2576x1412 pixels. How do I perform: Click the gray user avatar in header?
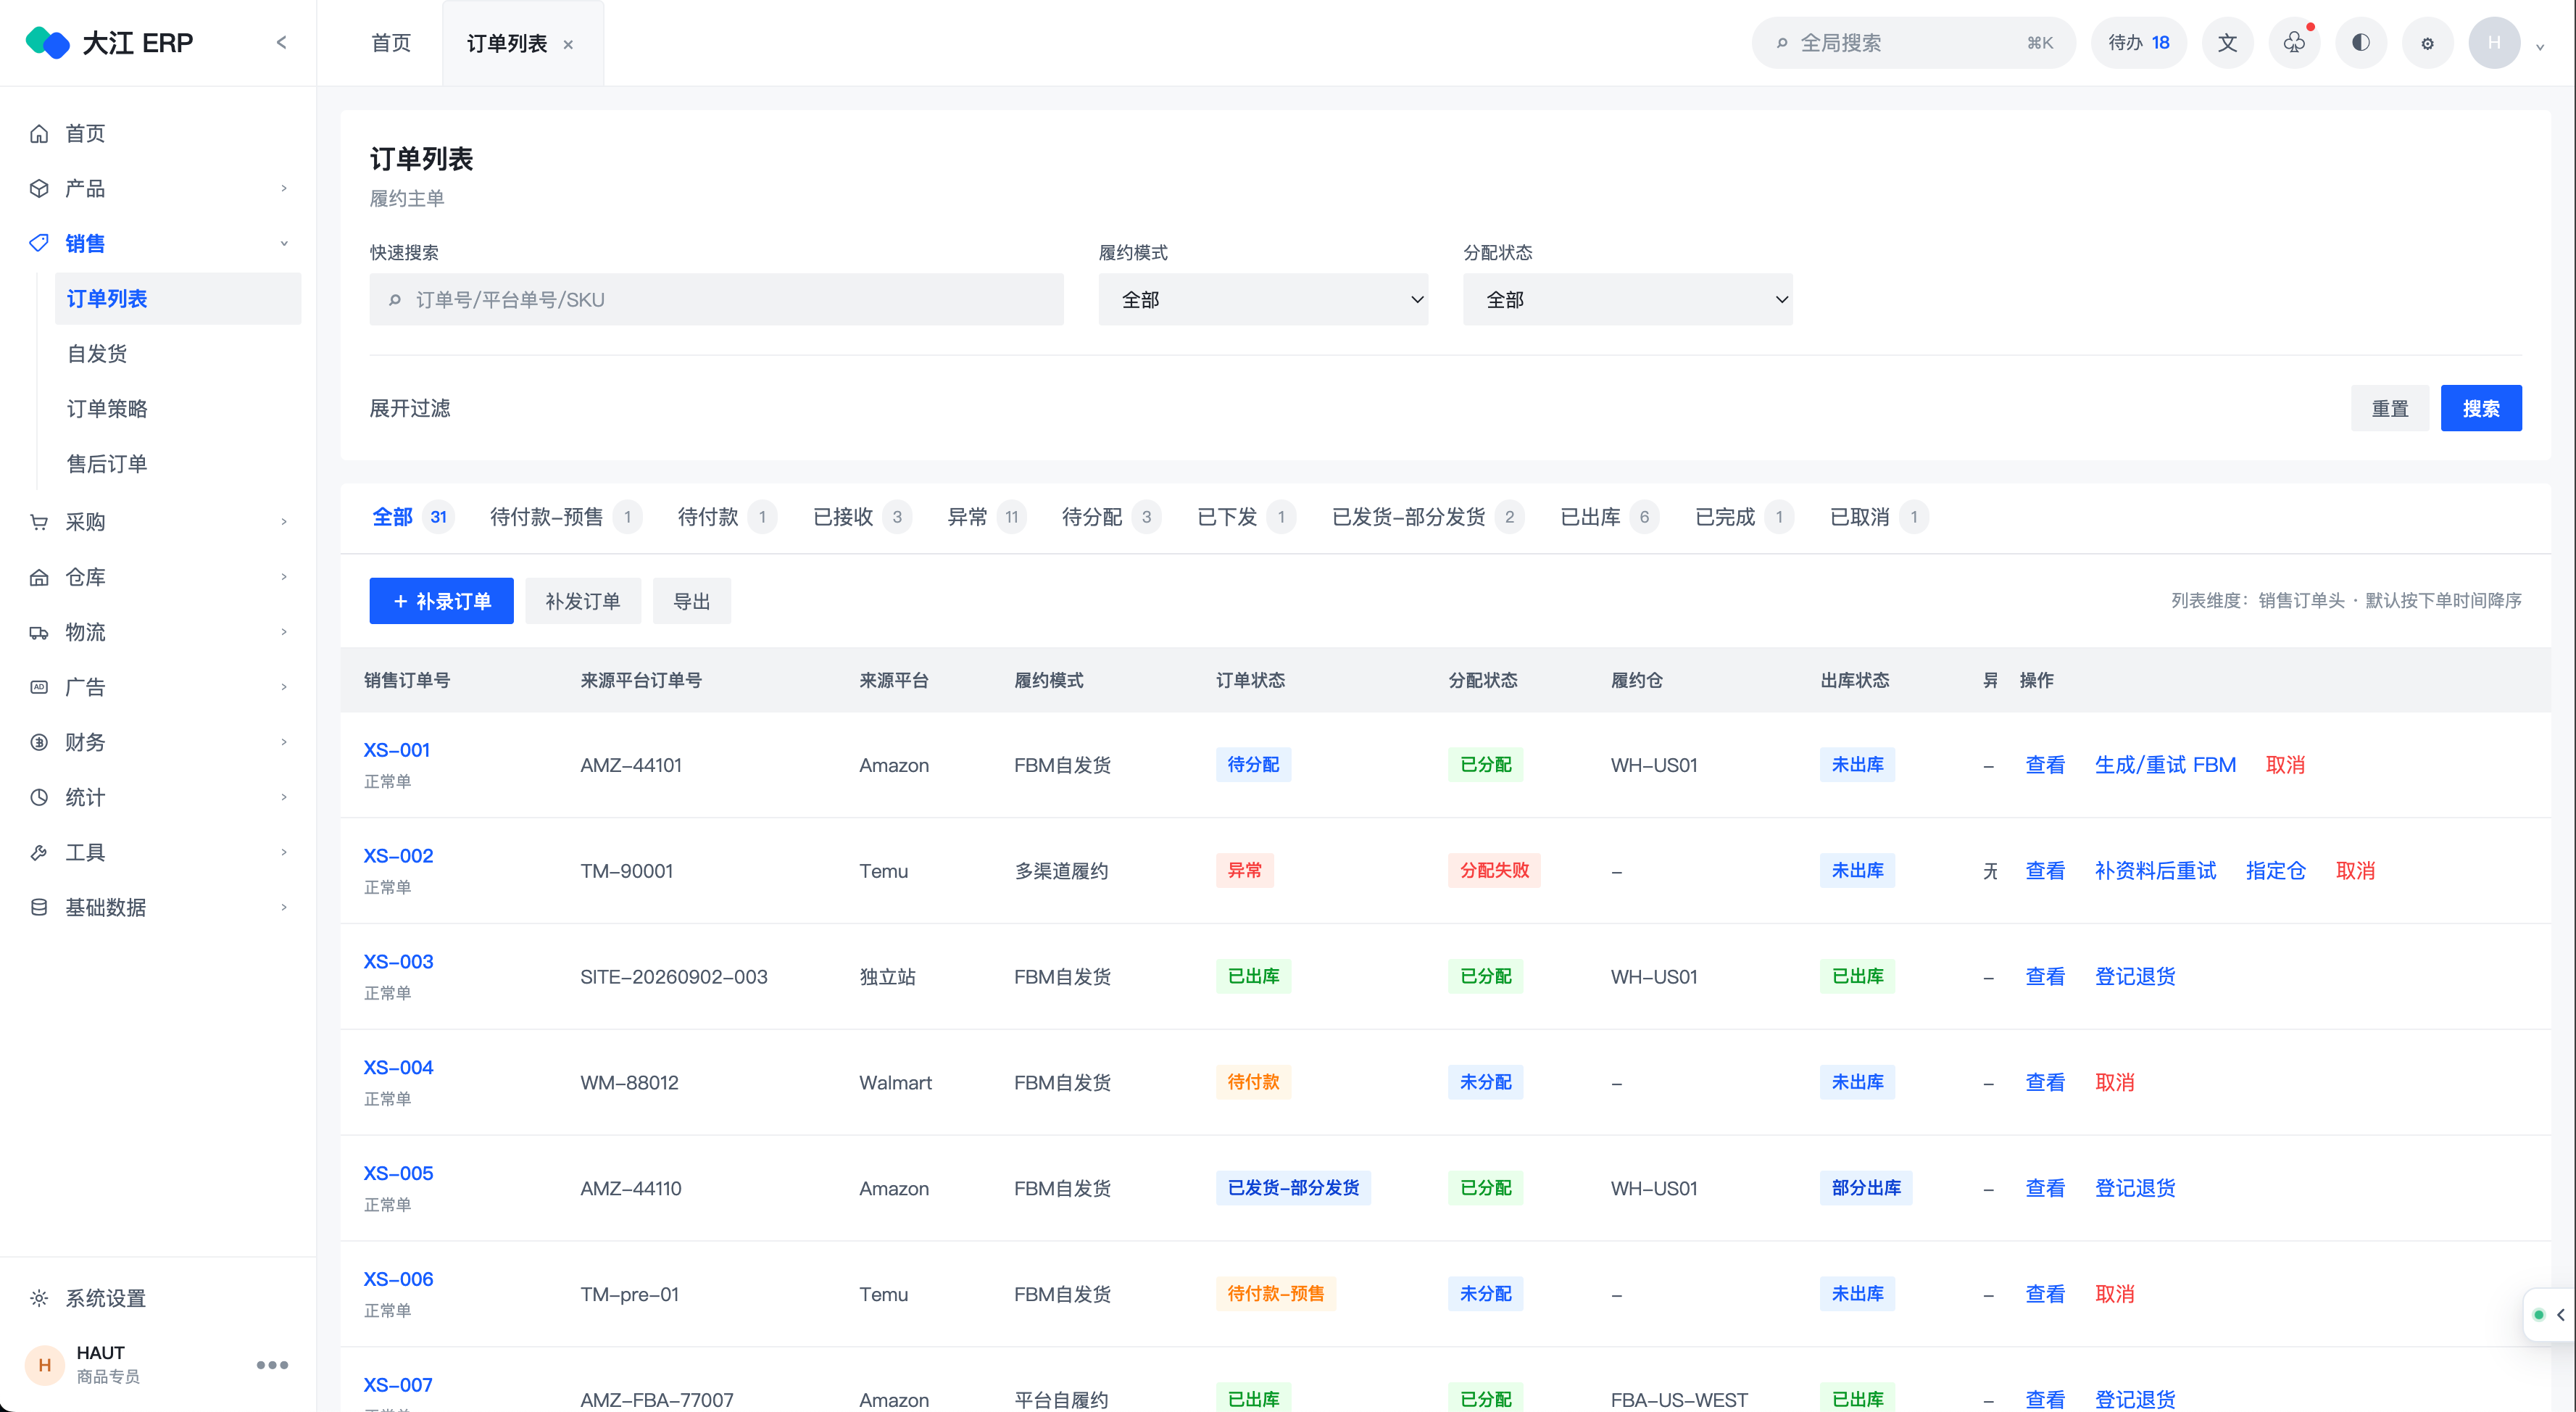pos(2494,43)
